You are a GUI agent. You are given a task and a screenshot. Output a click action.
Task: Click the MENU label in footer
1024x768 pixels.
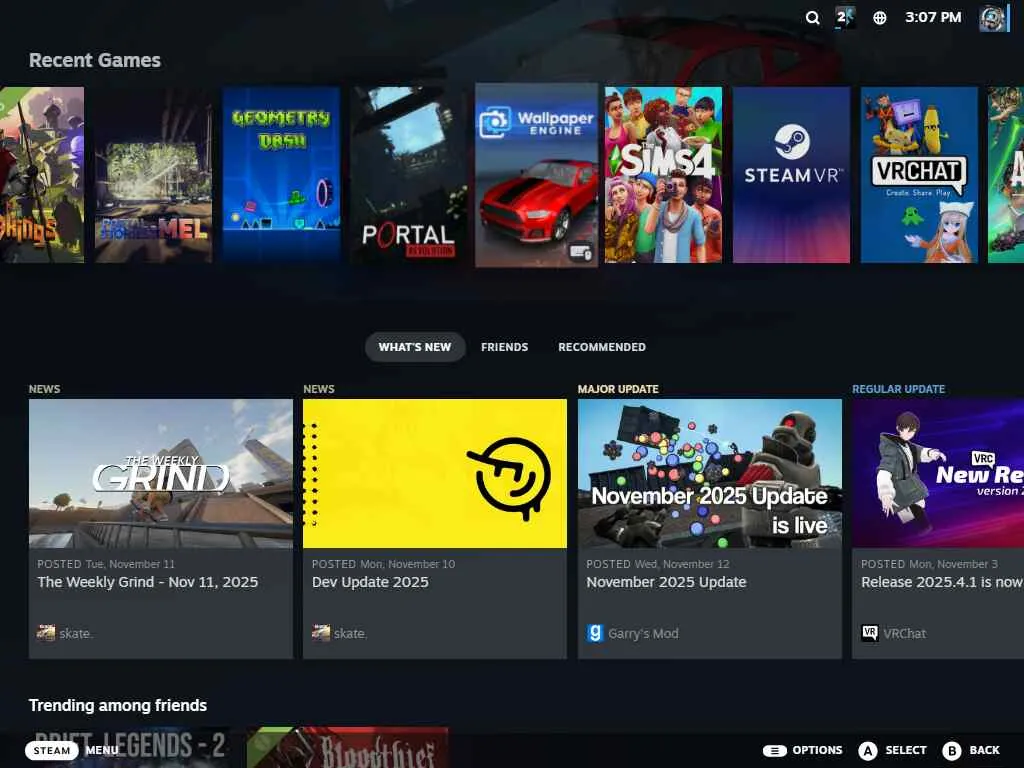click(102, 750)
